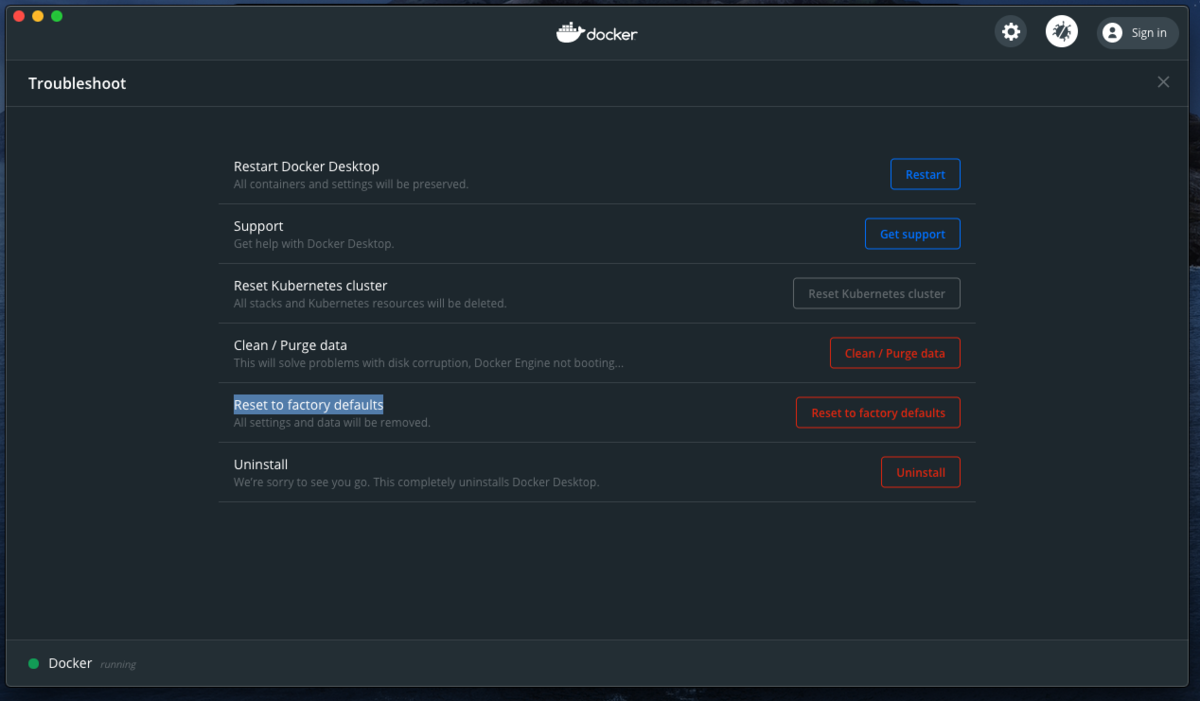Image resolution: width=1200 pixels, height=701 pixels.
Task: Click 'All containers and settings will be preserved.' text
Action: (x=351, y=184)
